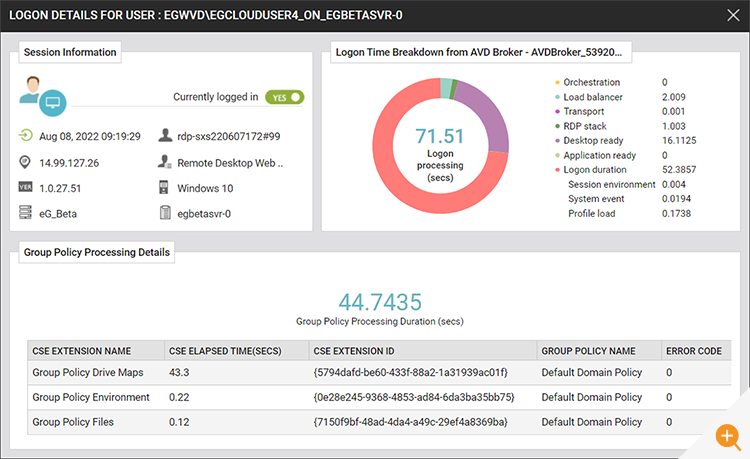The width and height of the screenshot is (750, 459).
Task: Click the client type icon beside Remote Desktop Web
Action: click(165, 162)
